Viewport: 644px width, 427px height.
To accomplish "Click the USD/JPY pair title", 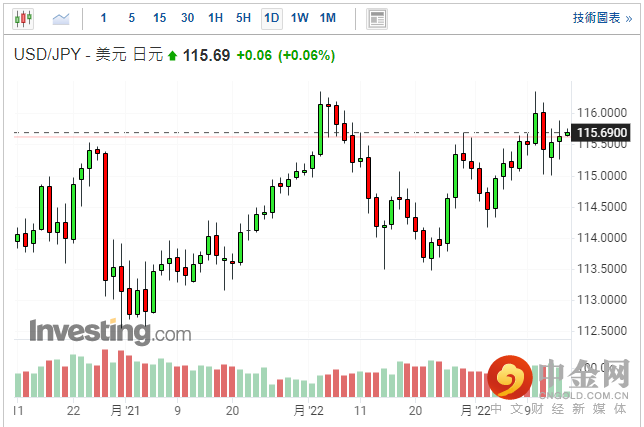I will click(x=47, y=56).
